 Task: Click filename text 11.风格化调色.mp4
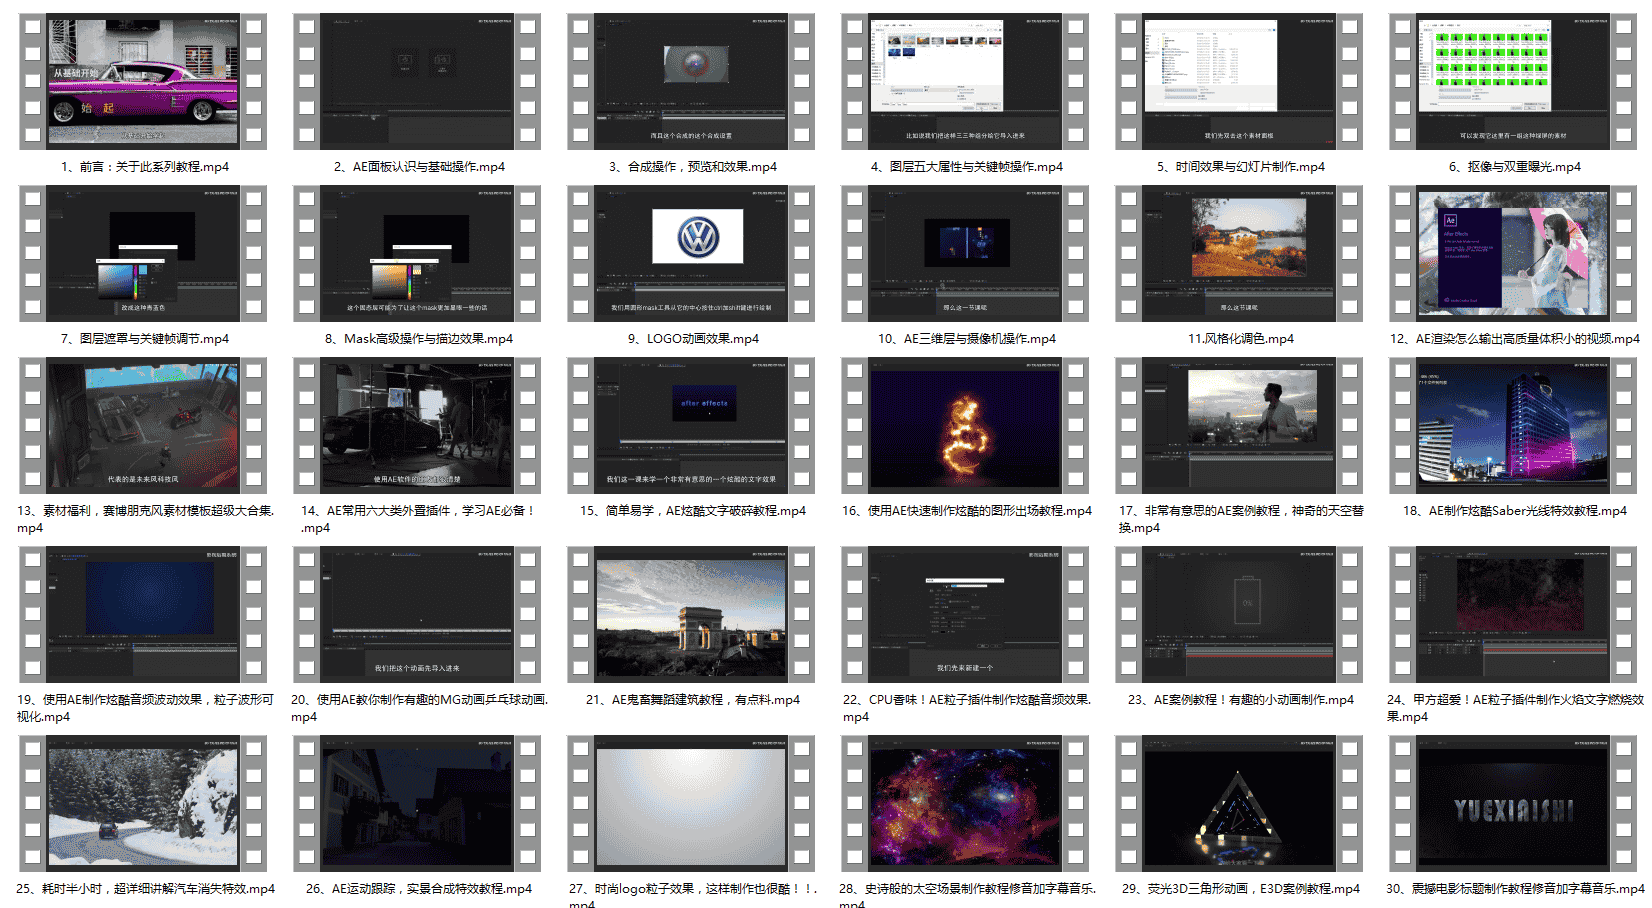point(1240,339)
